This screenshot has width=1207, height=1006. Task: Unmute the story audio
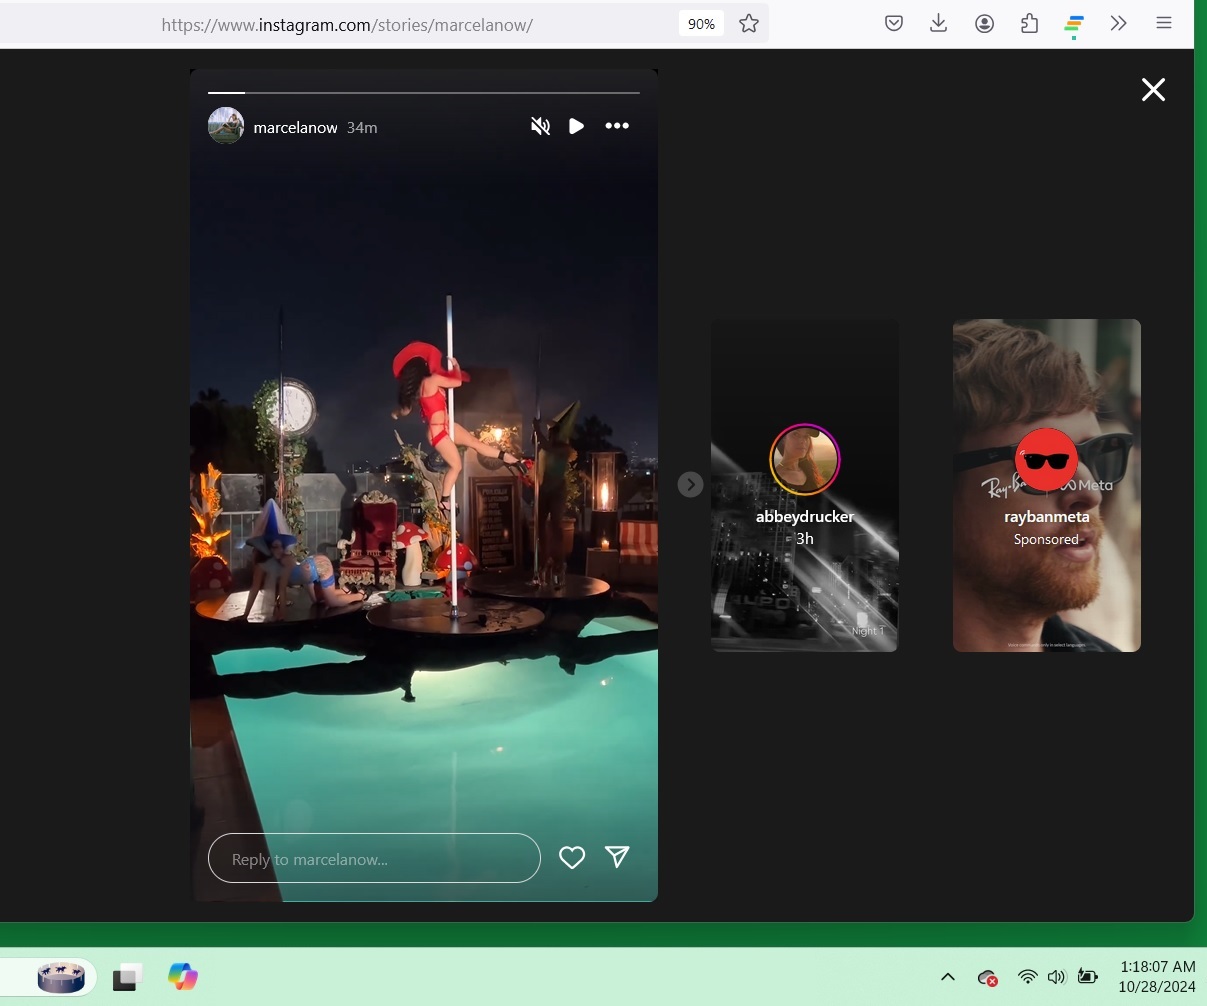click(540, 126)
